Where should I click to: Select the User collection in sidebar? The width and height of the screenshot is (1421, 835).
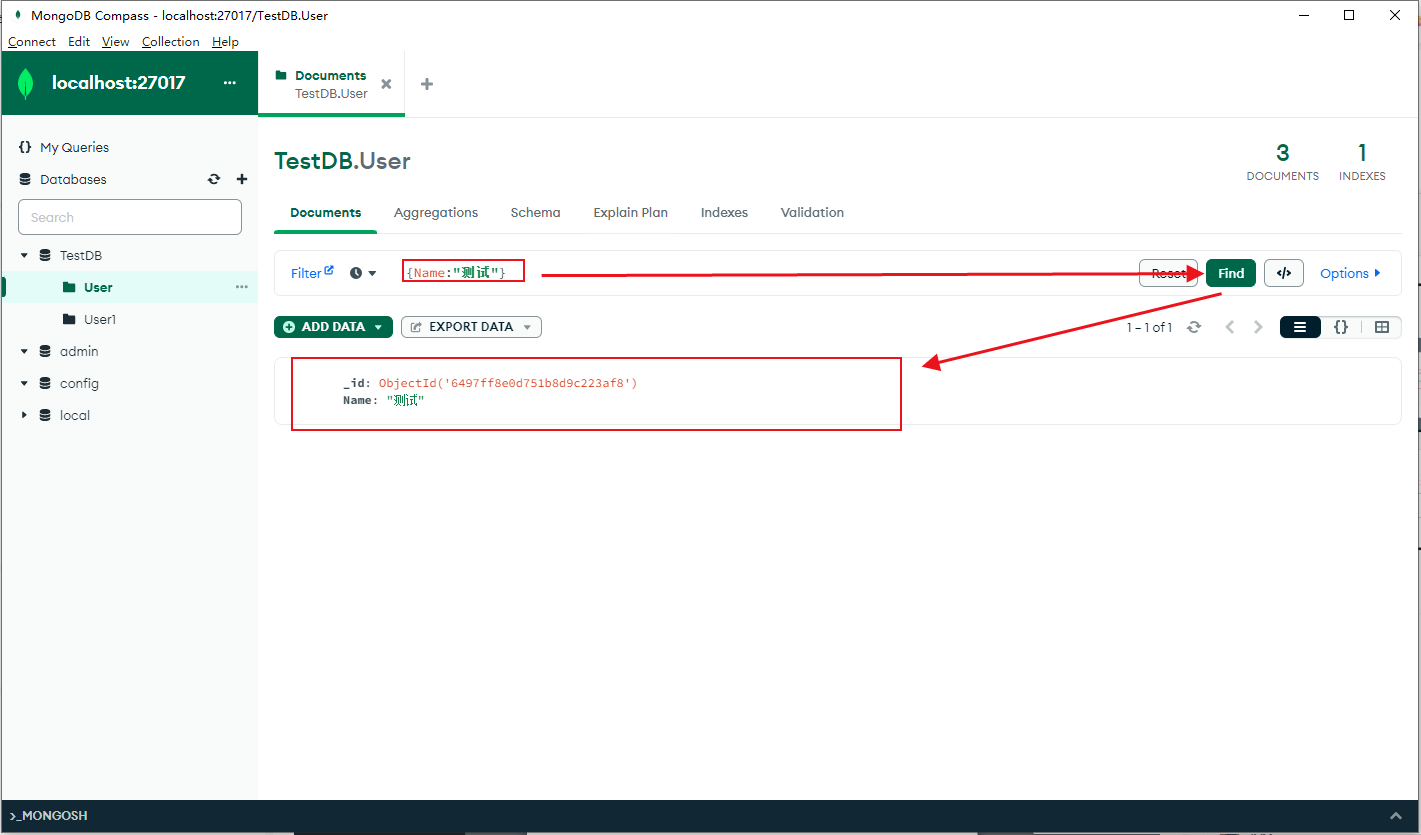98,288
